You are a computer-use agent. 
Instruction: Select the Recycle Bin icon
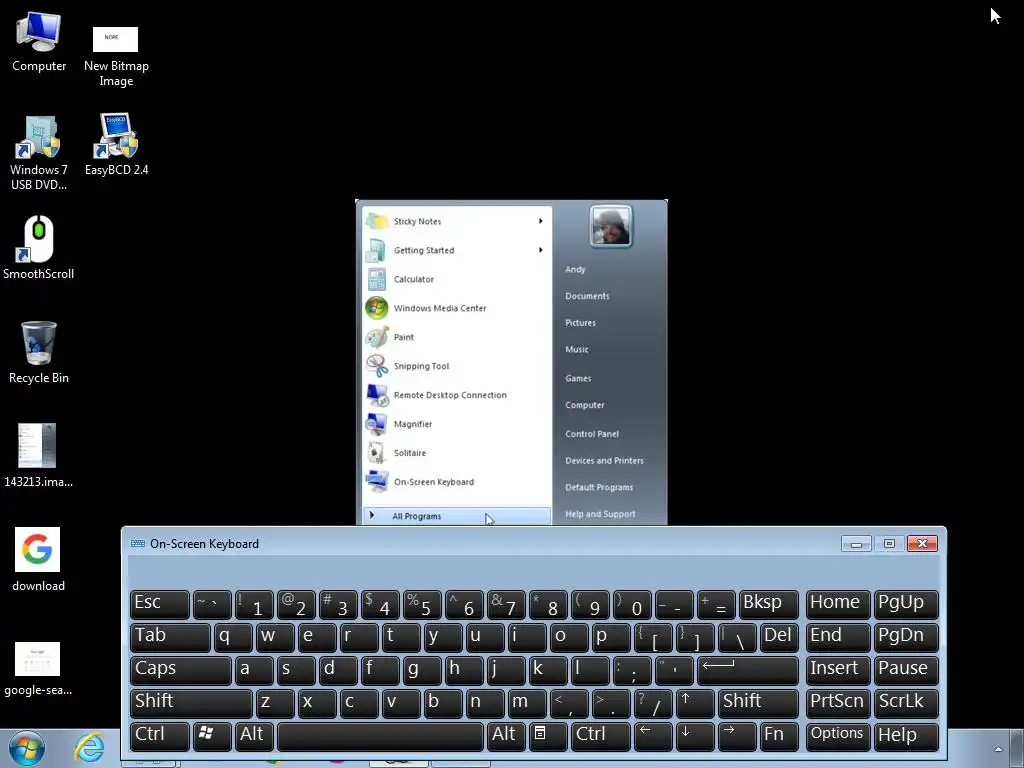pos(39,353)
